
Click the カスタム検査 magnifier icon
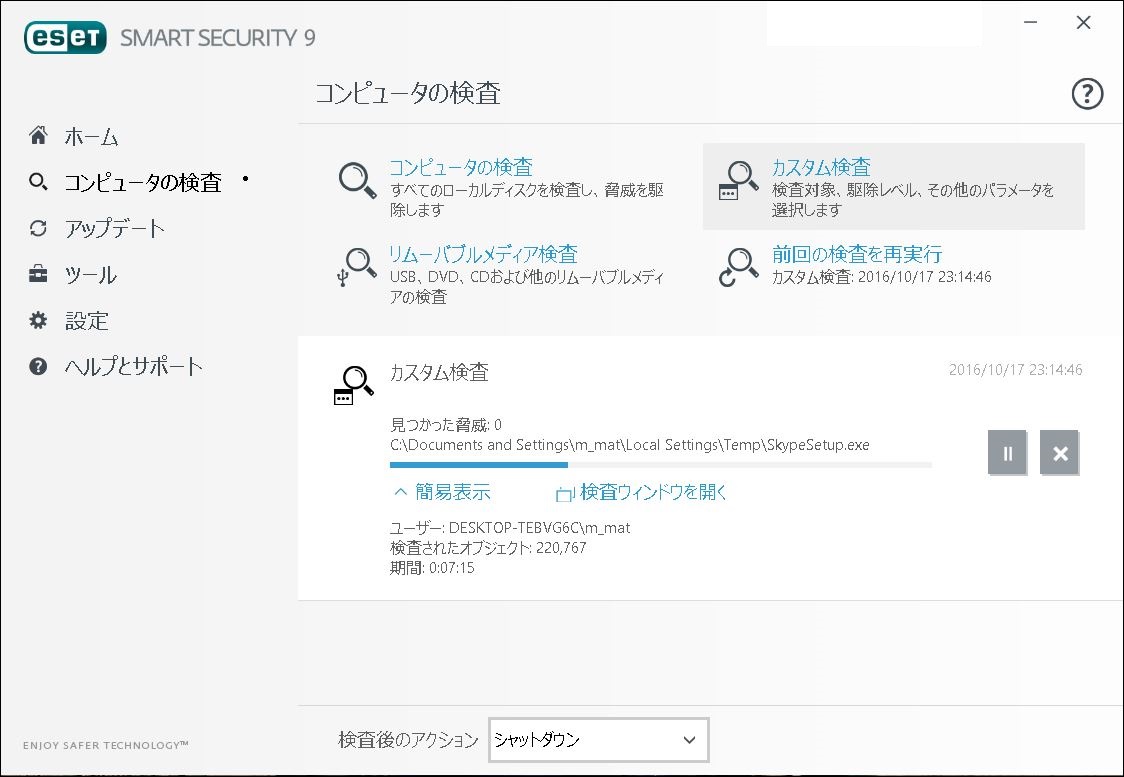click(x=740, y=180)
